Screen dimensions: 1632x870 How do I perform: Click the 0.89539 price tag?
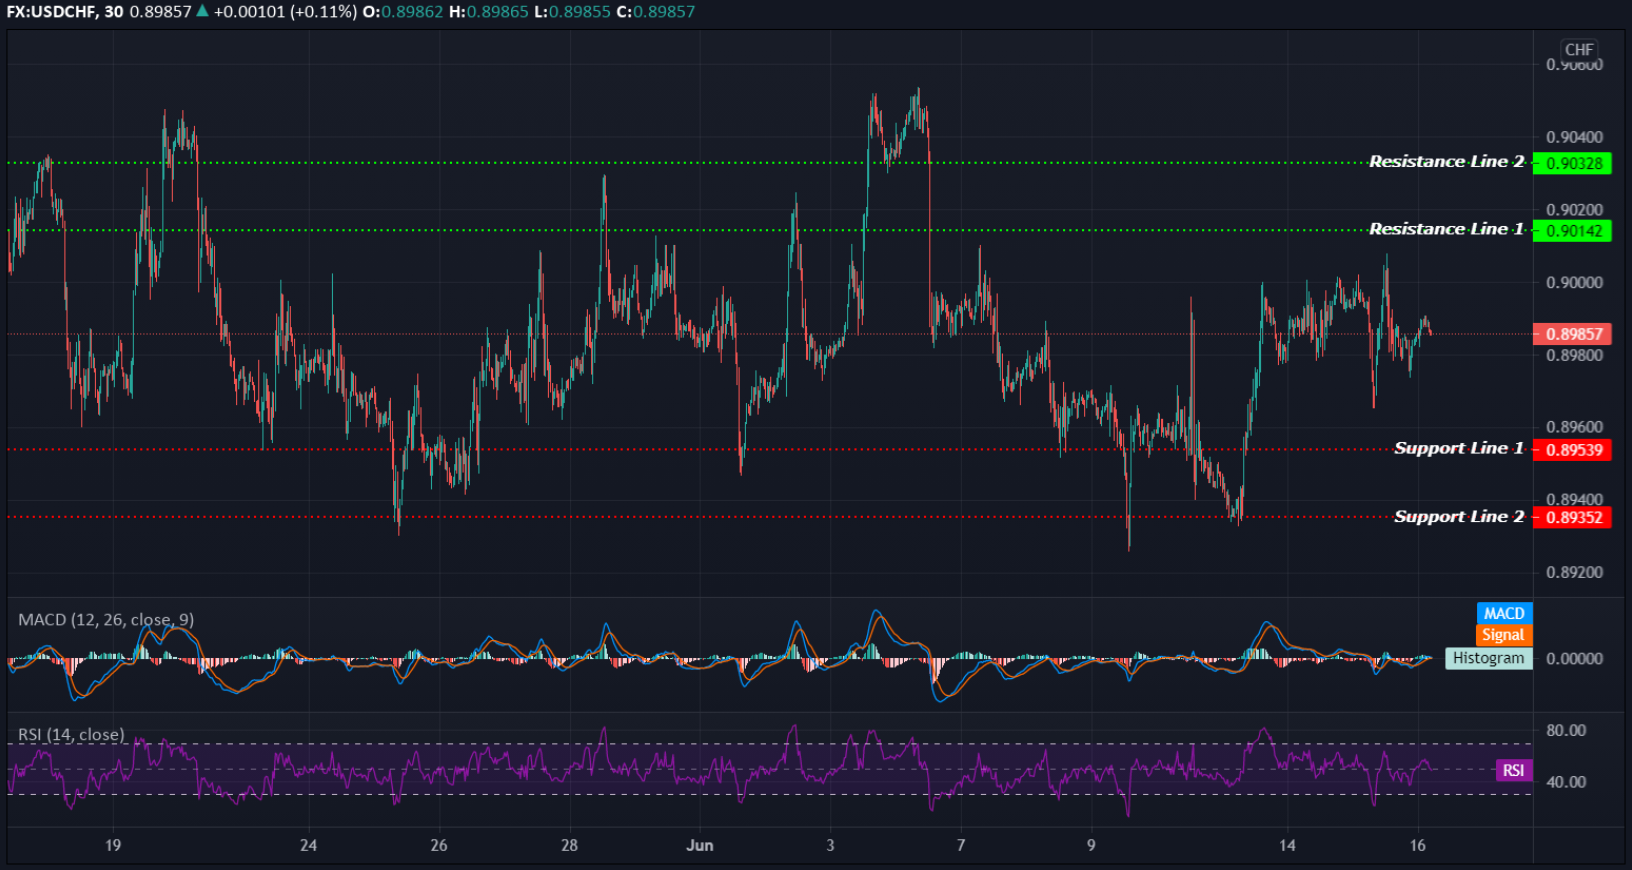(x=1572, y=450)
